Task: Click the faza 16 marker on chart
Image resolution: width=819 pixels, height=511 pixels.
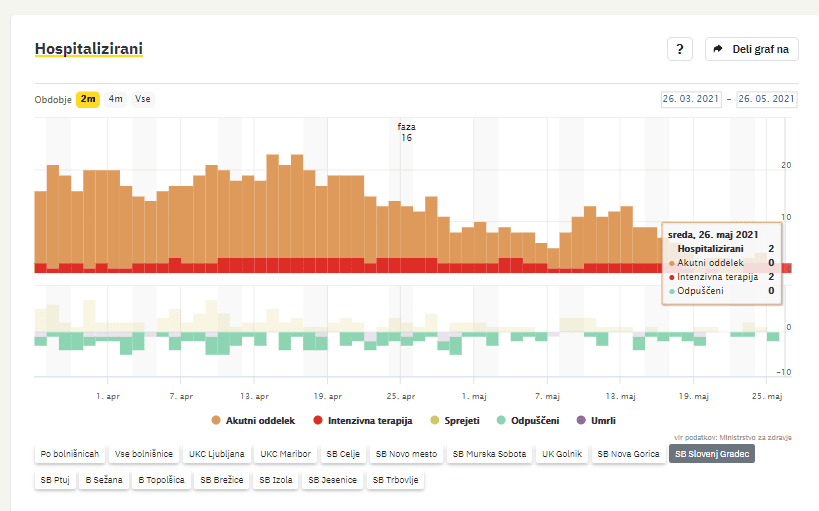Action: 406,132
